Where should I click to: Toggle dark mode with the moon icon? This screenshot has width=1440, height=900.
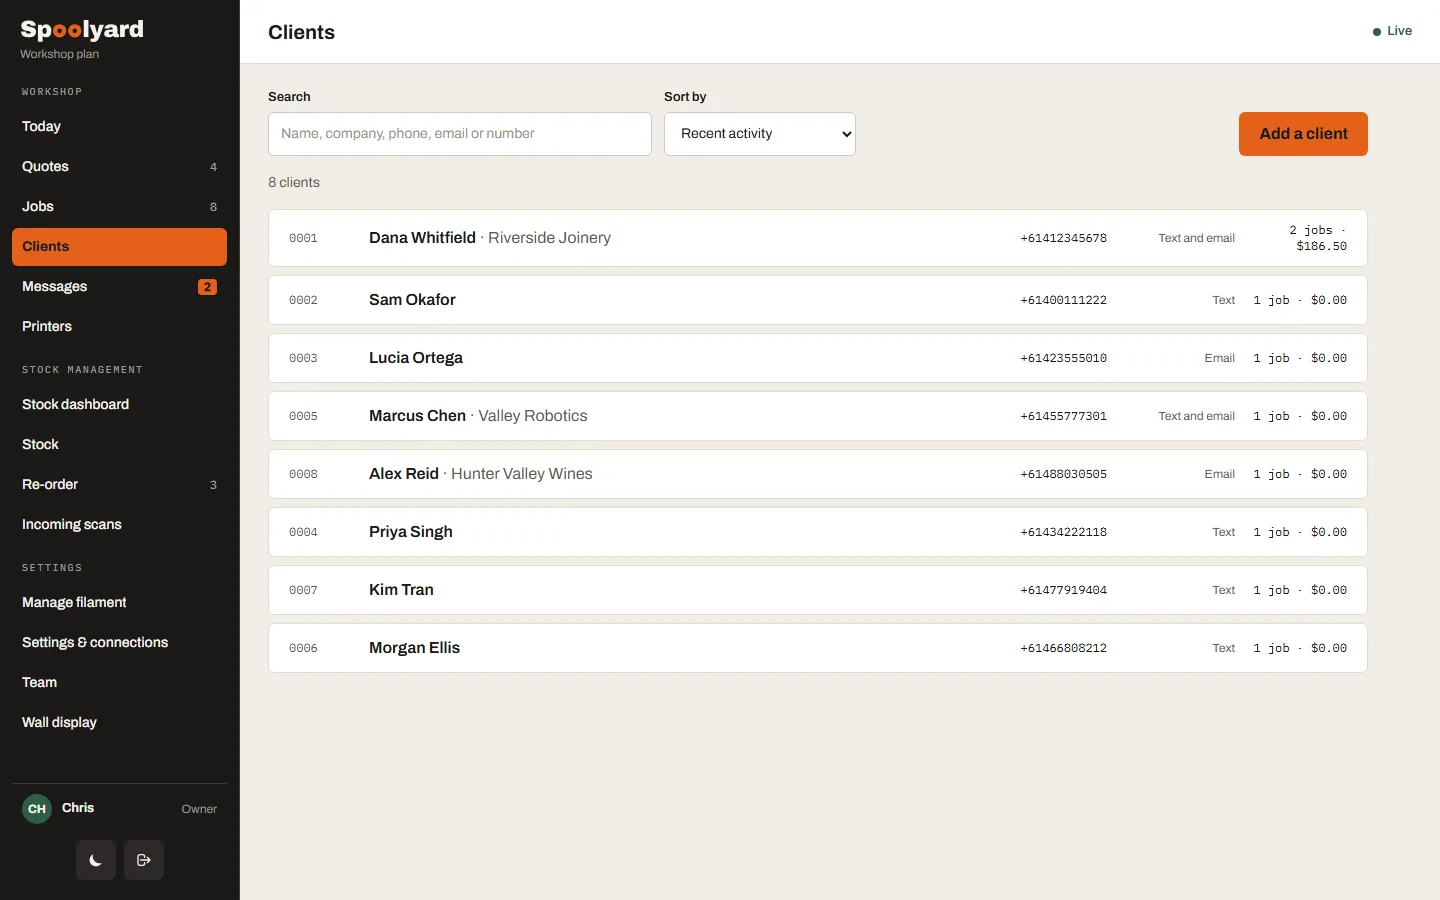click(x=96, y=860)
